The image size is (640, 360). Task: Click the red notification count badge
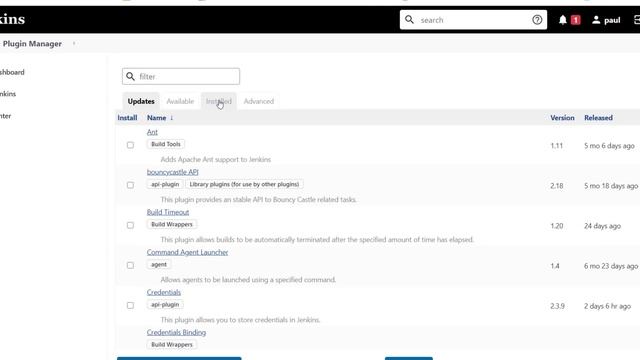[x=576, y=20]
